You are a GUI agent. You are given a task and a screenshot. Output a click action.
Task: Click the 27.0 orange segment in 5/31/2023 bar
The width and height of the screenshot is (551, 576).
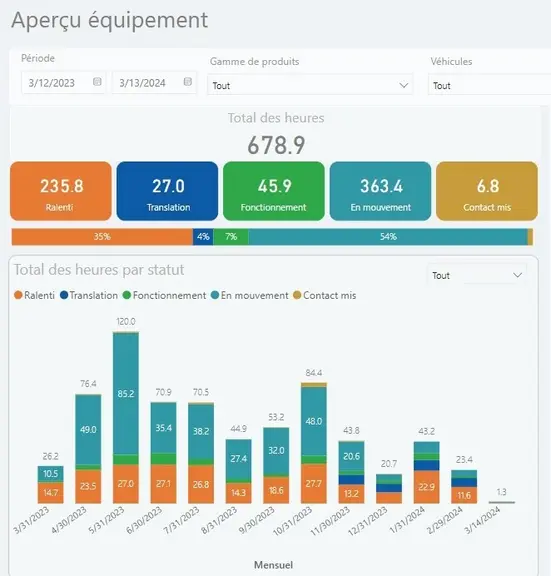tap(126, 484)
